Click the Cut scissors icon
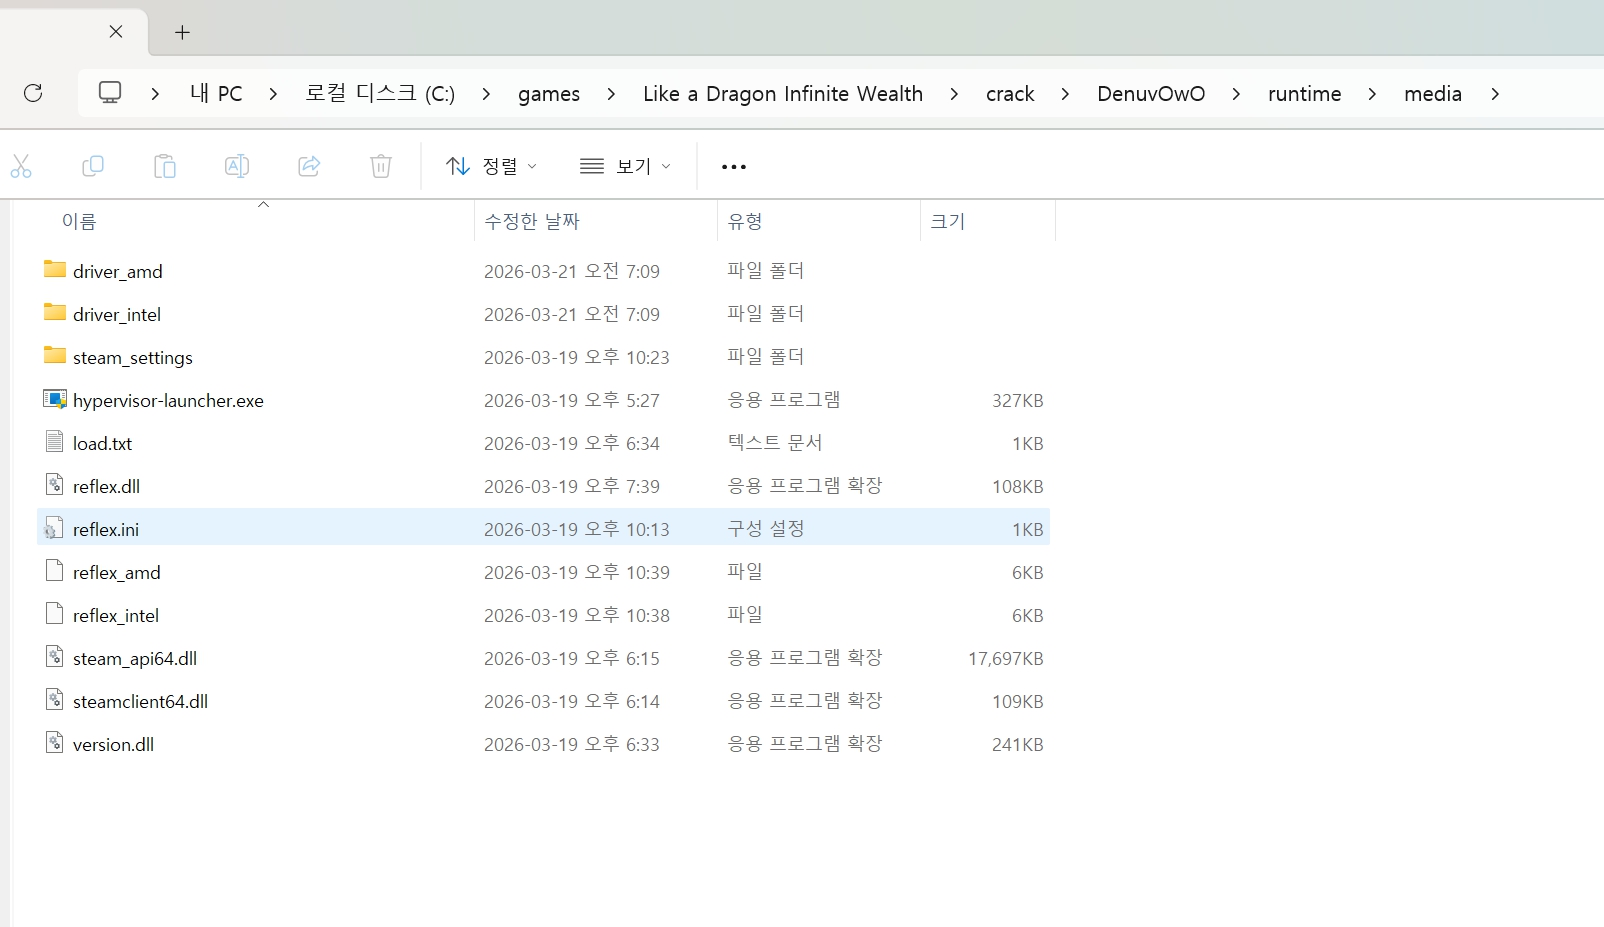 (21, 166)
